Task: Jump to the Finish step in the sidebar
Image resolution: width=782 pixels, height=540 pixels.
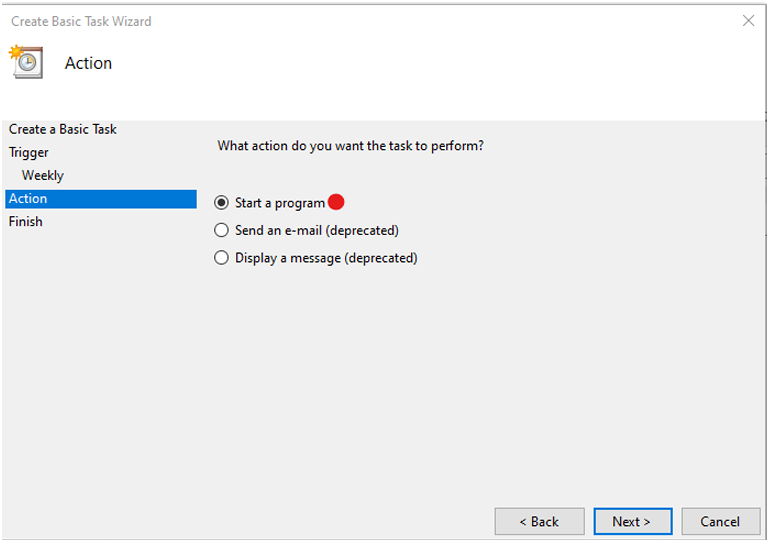Action: coord(25,221)
